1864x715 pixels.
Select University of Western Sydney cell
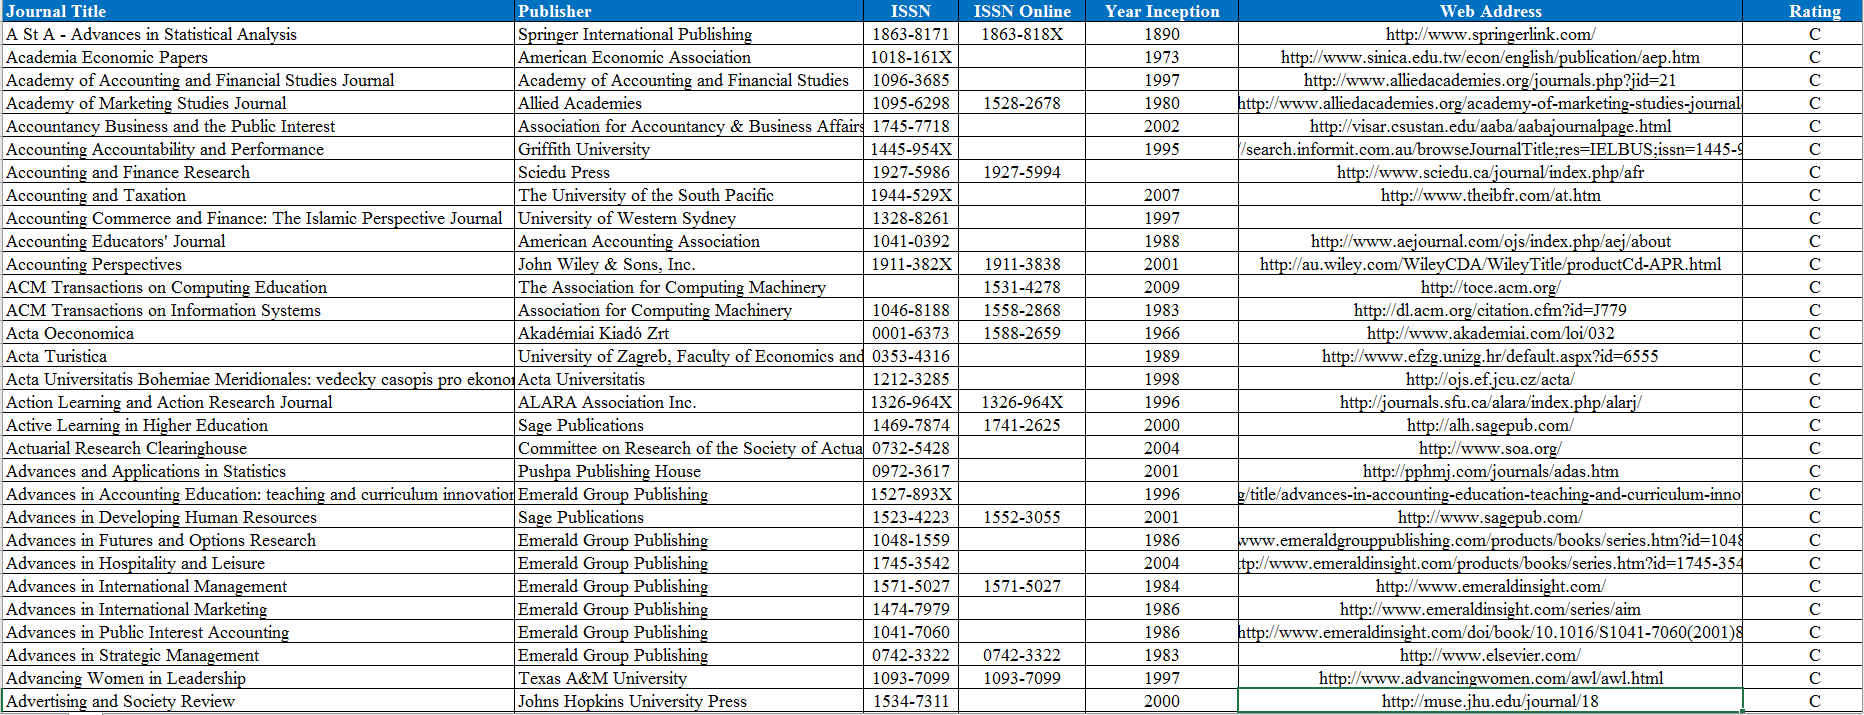pos(689,218)
